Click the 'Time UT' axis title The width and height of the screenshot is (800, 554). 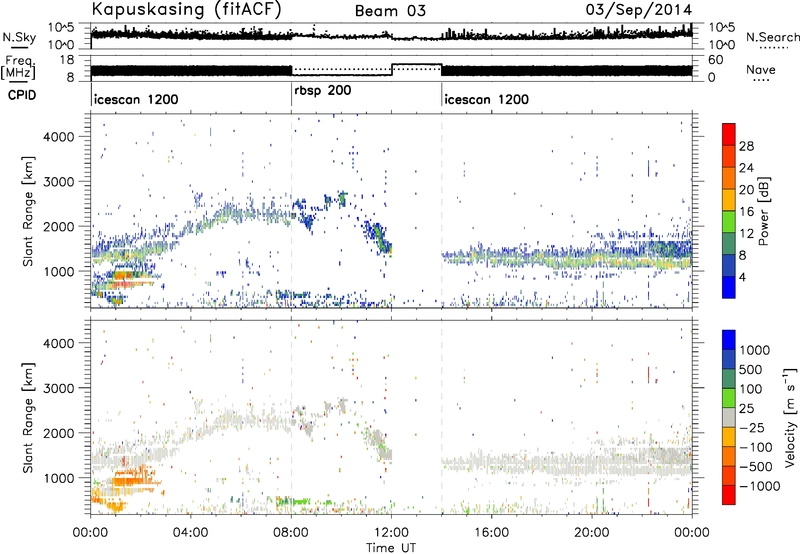(391, 548)
